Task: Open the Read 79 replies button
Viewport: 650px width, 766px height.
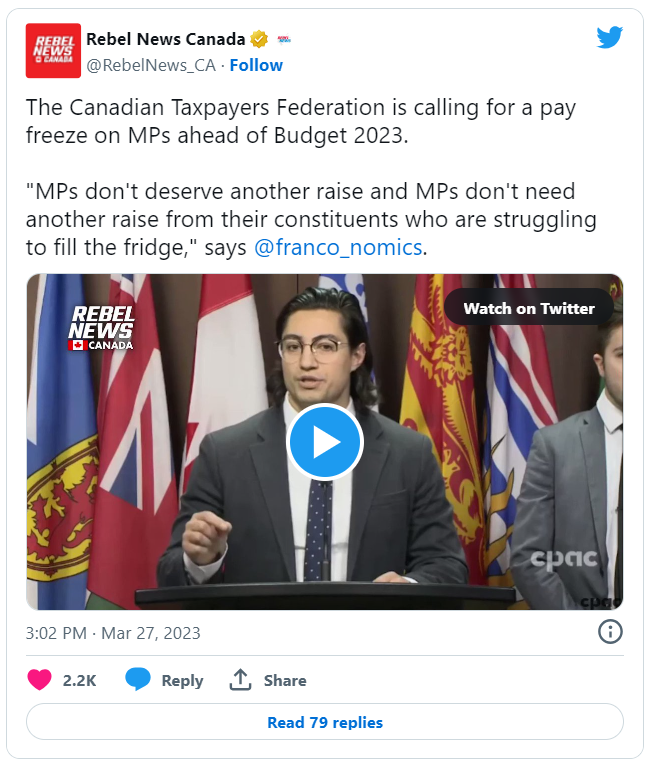Action: 325,722
